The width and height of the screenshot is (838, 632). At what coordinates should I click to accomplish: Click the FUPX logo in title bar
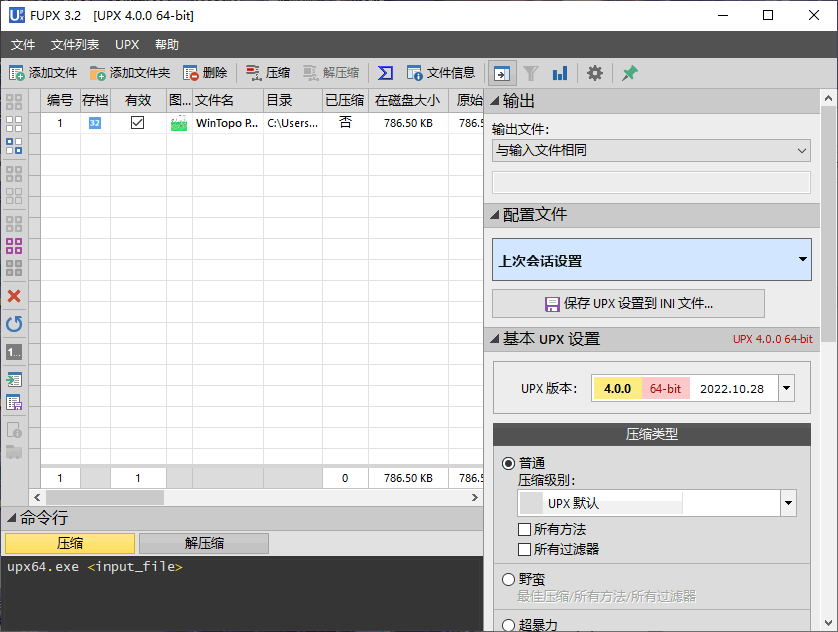pos(17,15)
